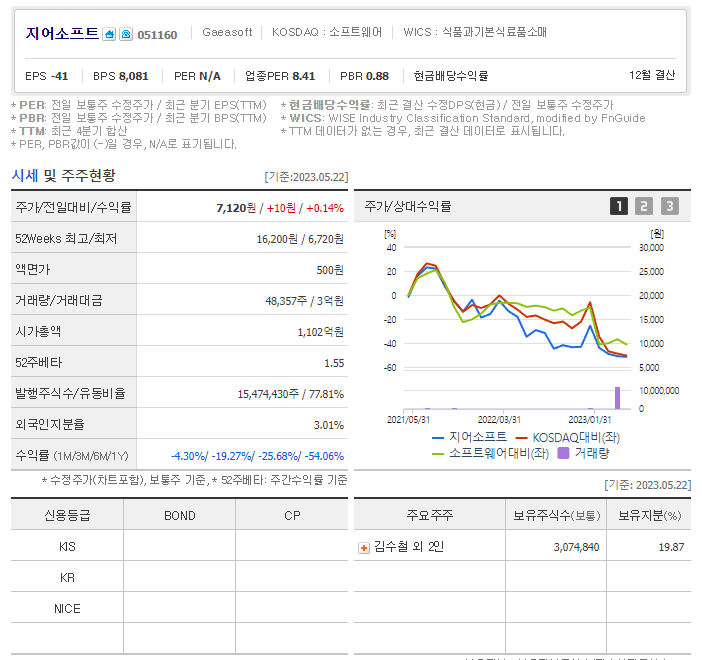Select the 보유지분(%) column header
Viewport: 702px width, 660px height.
click(x=650, y=515)
